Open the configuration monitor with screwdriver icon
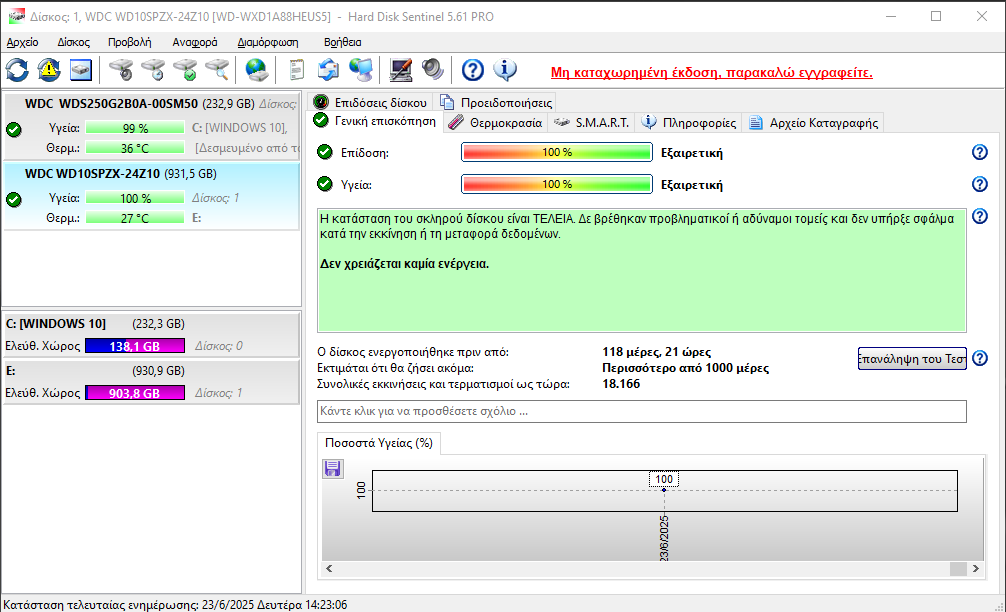1006x612 pixels. [401, 69]
